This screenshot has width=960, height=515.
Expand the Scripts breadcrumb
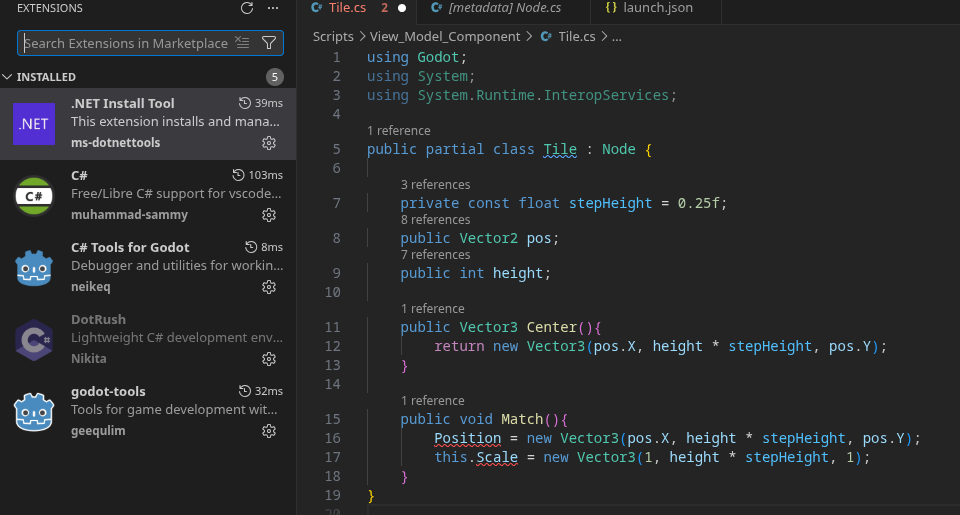pos(333,36)
